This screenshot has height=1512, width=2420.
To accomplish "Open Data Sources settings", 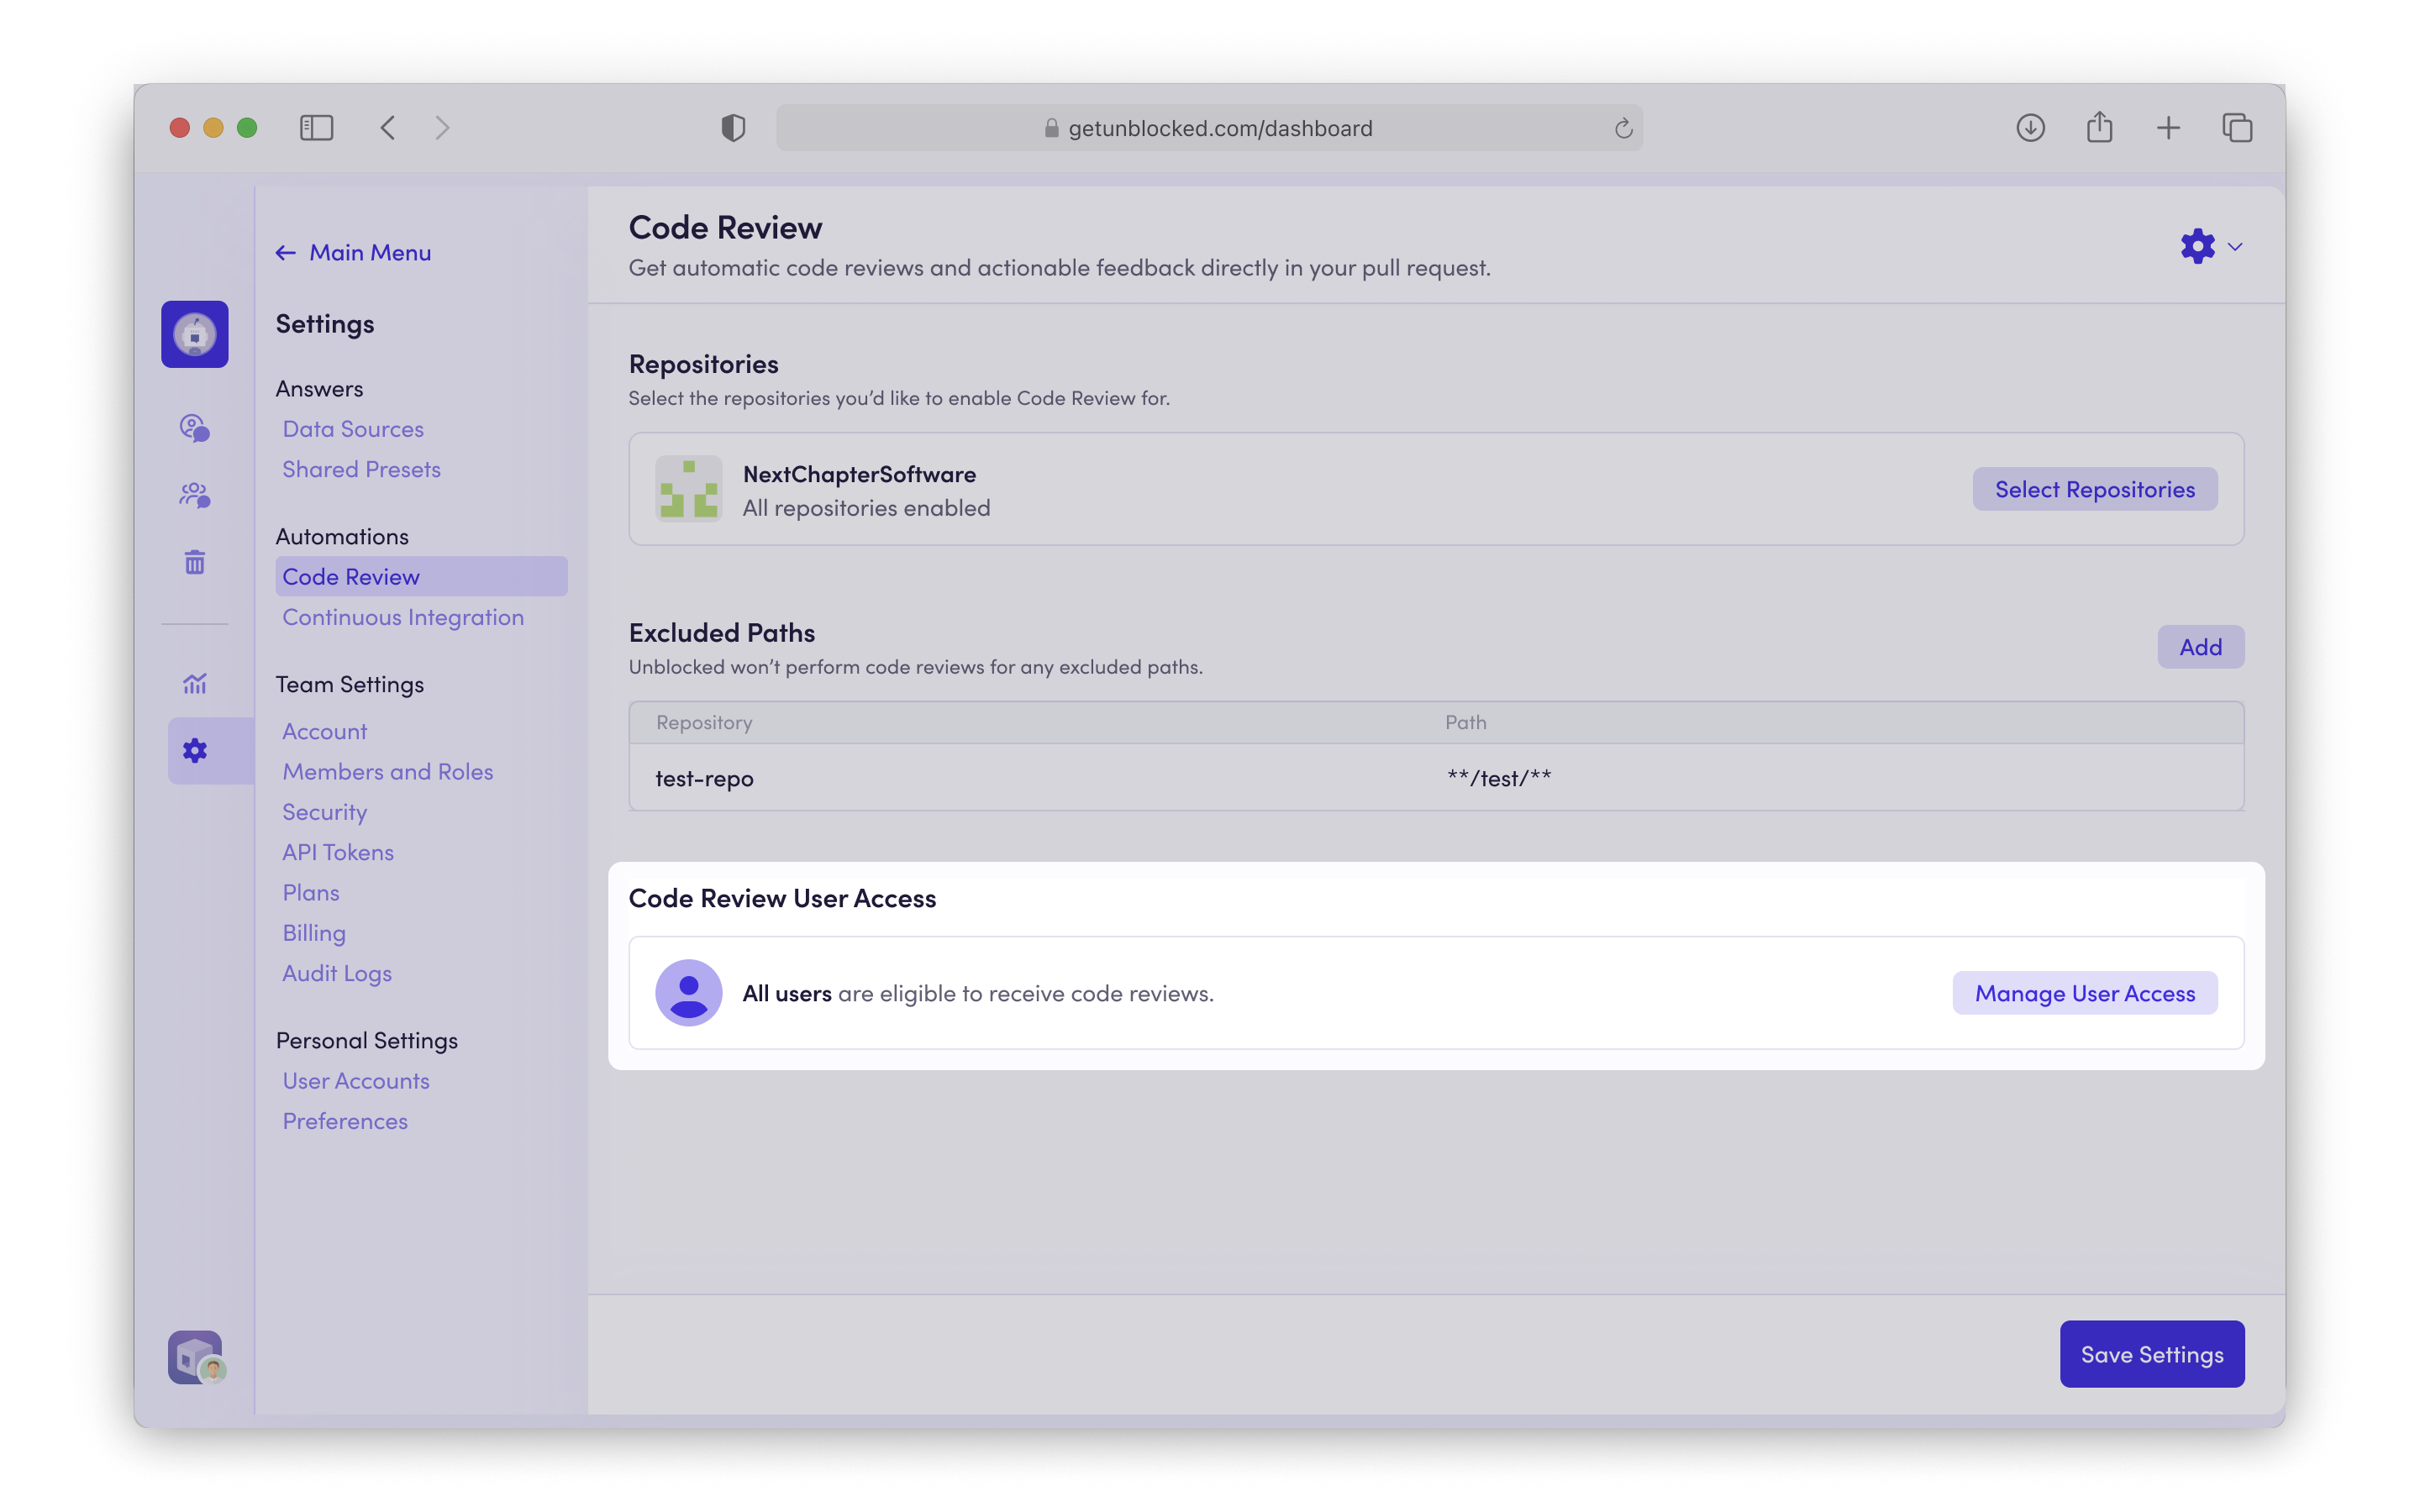I will 352,429.
